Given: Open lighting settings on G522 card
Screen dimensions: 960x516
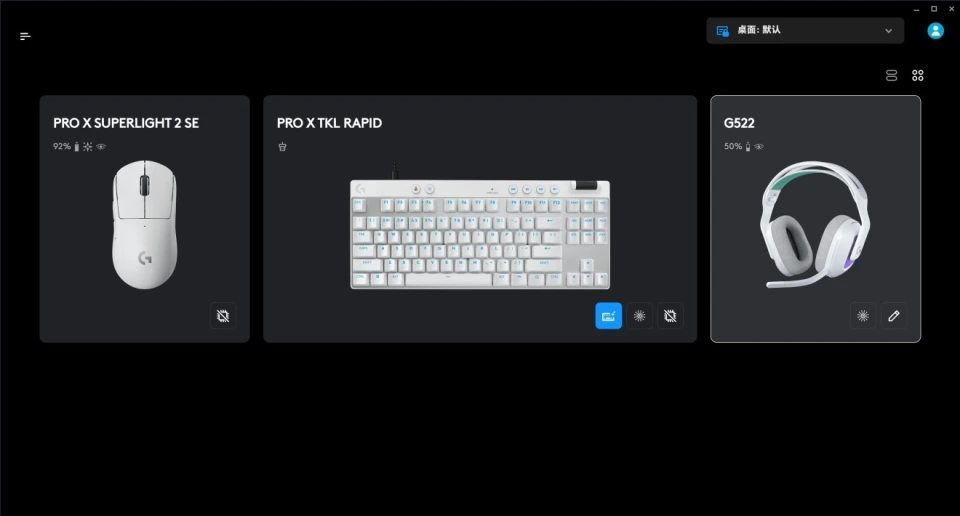Looking at the screenshot, I should click(863, 316).
